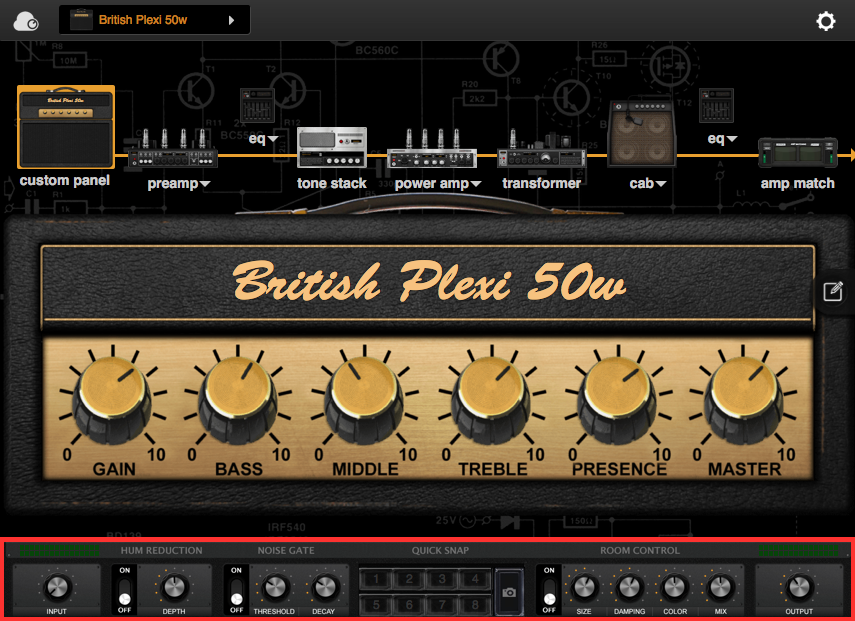This screenshot has width=855, height=621.
Task: Click the Quick Snap camera icon
Action: [509, 592]
